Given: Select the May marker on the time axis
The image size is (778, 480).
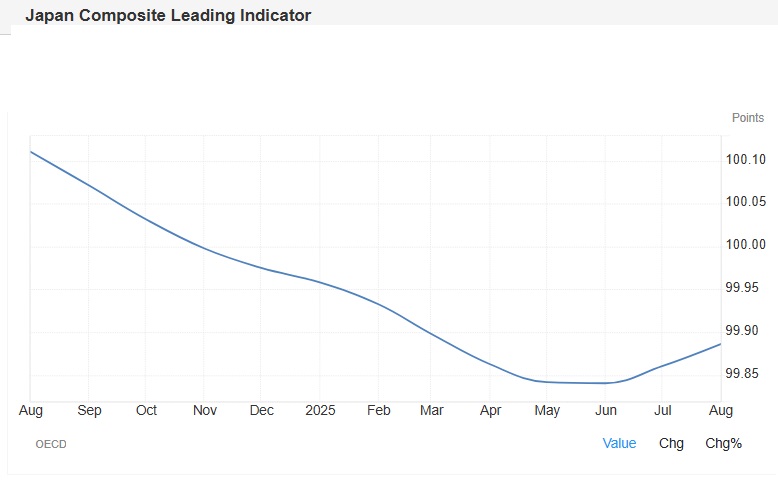Looking at the screenshot, I should tap(547, 410).
